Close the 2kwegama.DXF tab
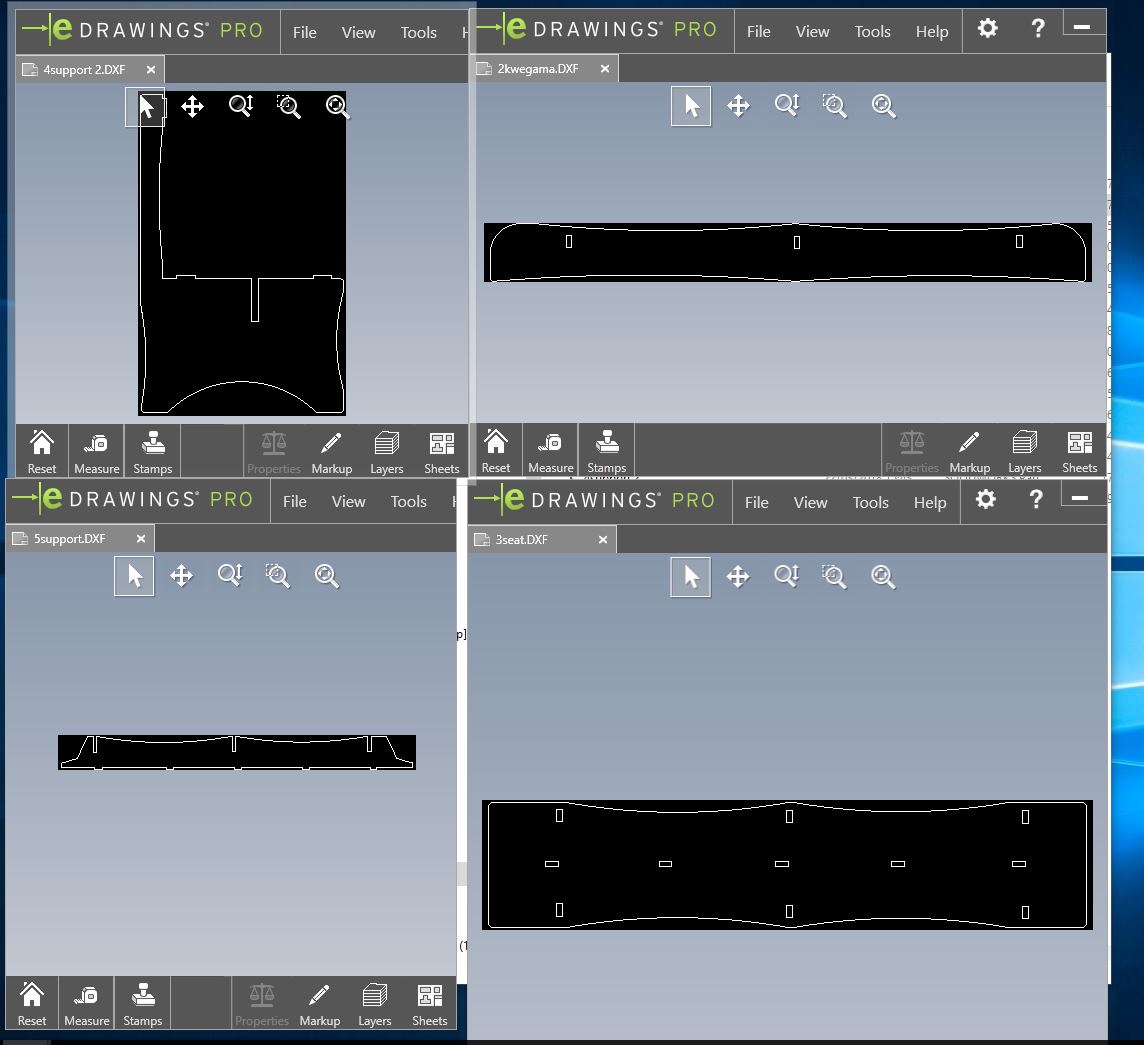The height and width of the screenshot is (1045, 1144). click(604, 69)
